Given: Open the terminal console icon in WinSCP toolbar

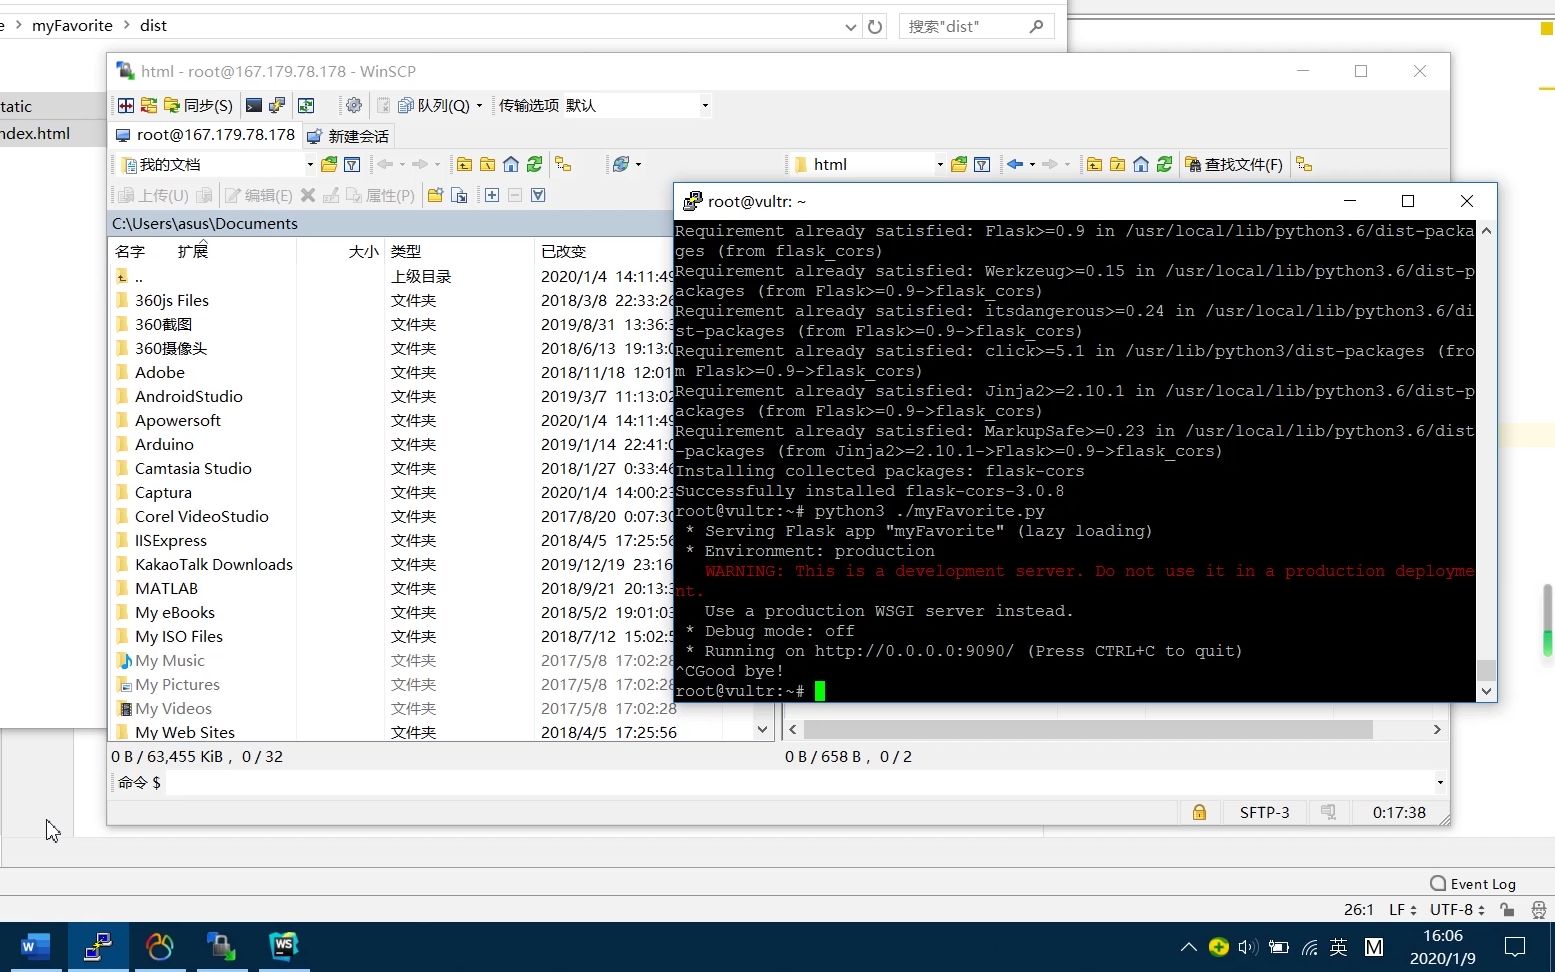Looking at the screenshot, I should click(254, 105).
